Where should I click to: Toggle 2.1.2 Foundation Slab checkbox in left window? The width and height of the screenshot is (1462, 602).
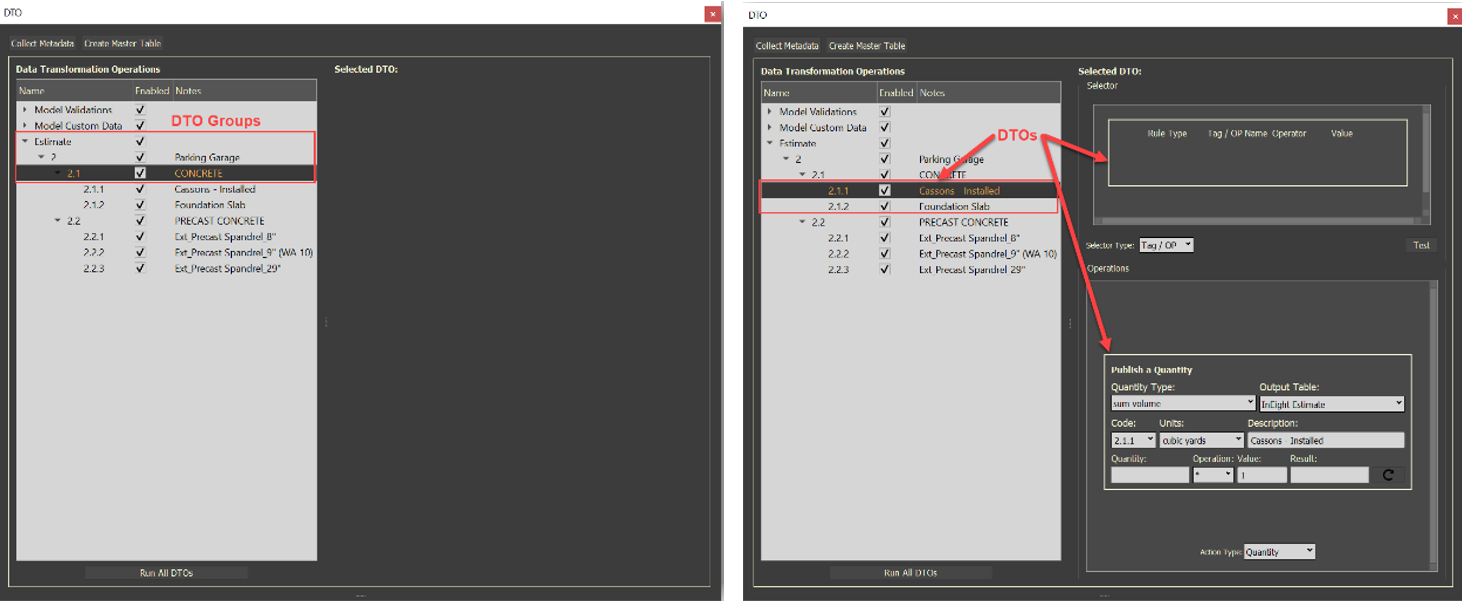[x=140, y=205]
